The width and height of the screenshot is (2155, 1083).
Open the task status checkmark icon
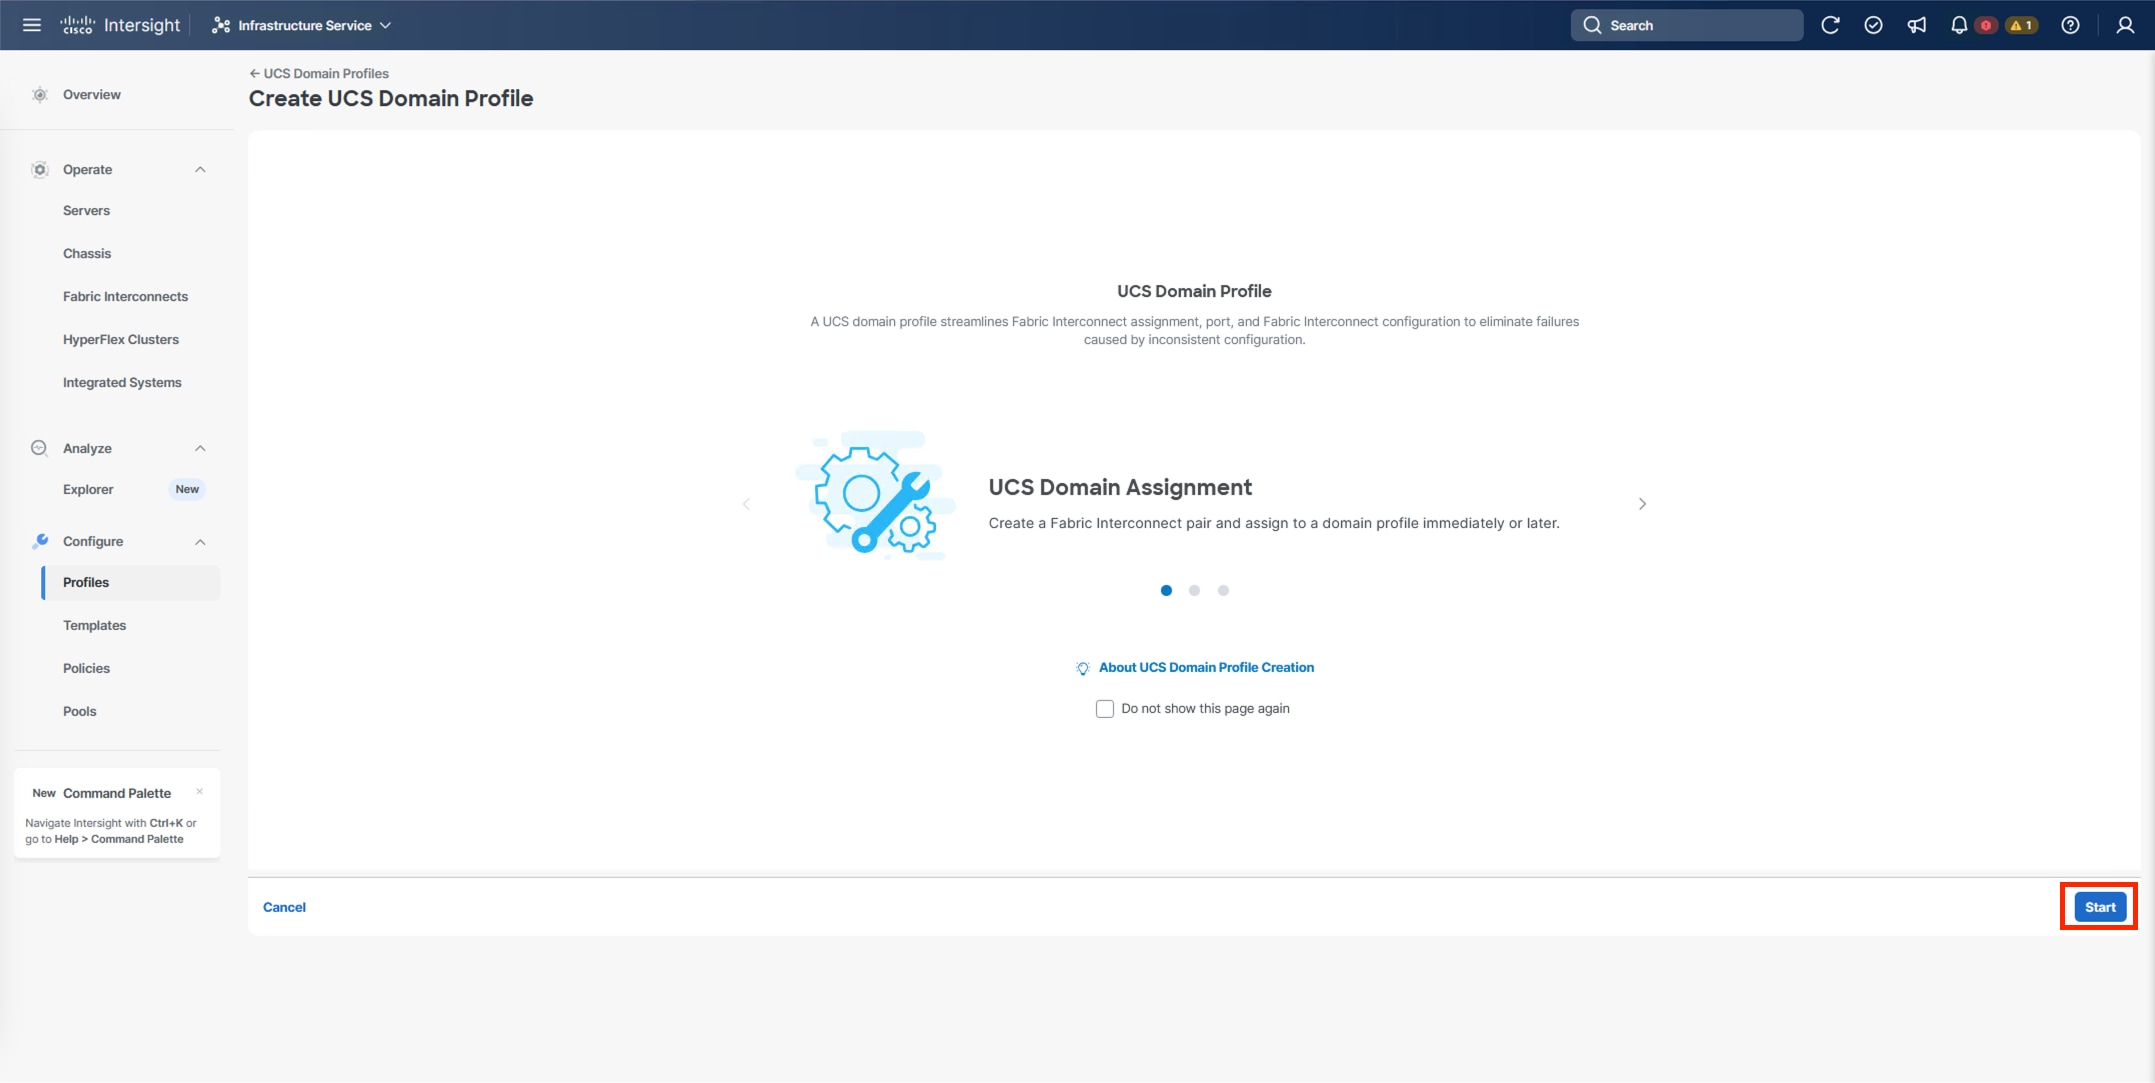[x=1874, y=24]
